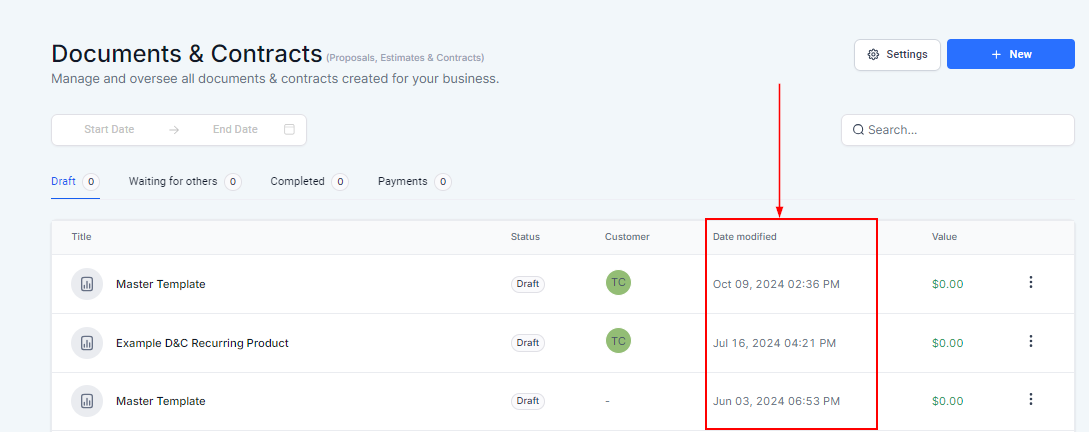Click document icon of Example D&C Recurring Product
The image size is (1089, 432).
pos(87,343)
